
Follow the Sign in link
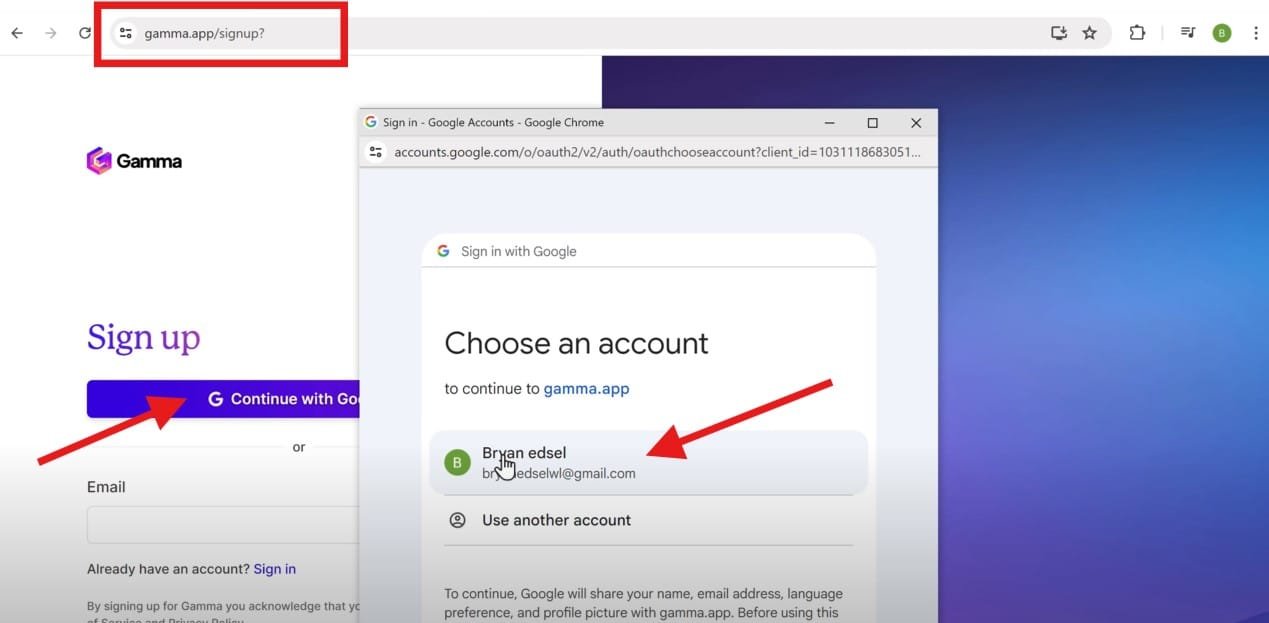click(x=274, y=569)
